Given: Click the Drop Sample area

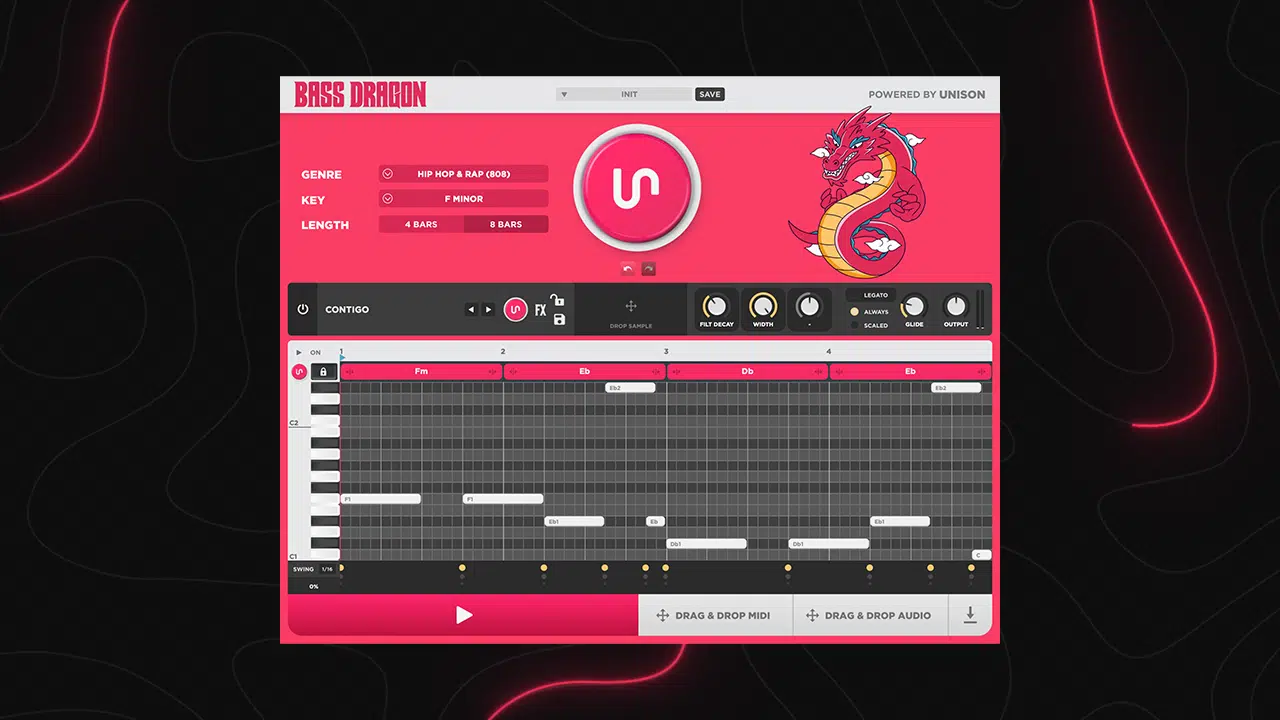Looking at the screenshot, I should [x=631, y=310].
